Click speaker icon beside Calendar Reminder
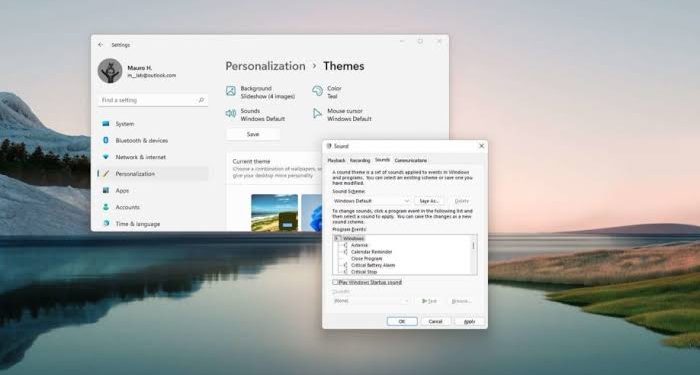 coord(345,252)
